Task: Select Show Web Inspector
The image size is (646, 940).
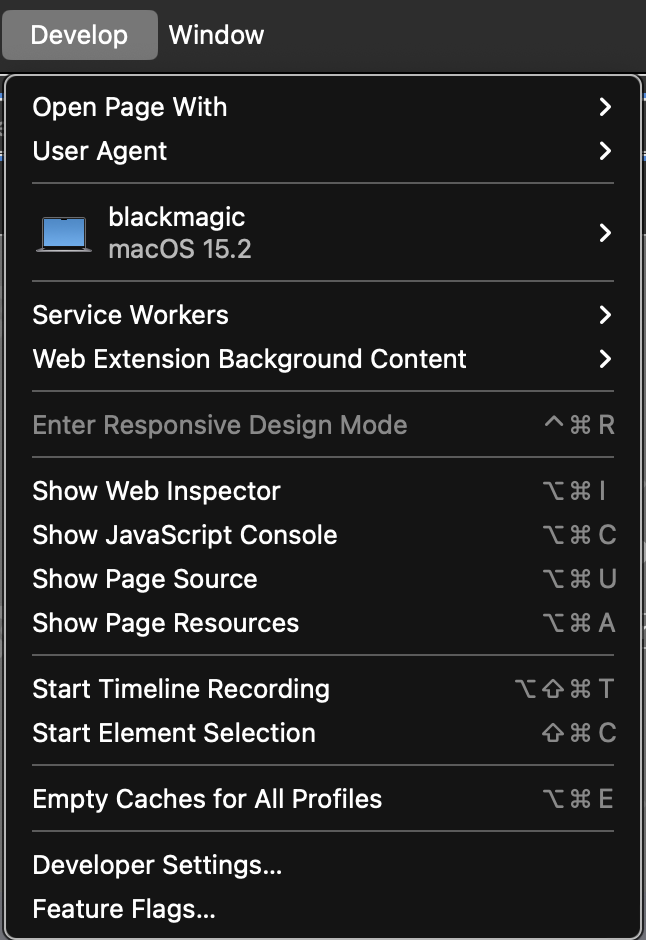Action: pyautogui.click(x=156, y=491)
